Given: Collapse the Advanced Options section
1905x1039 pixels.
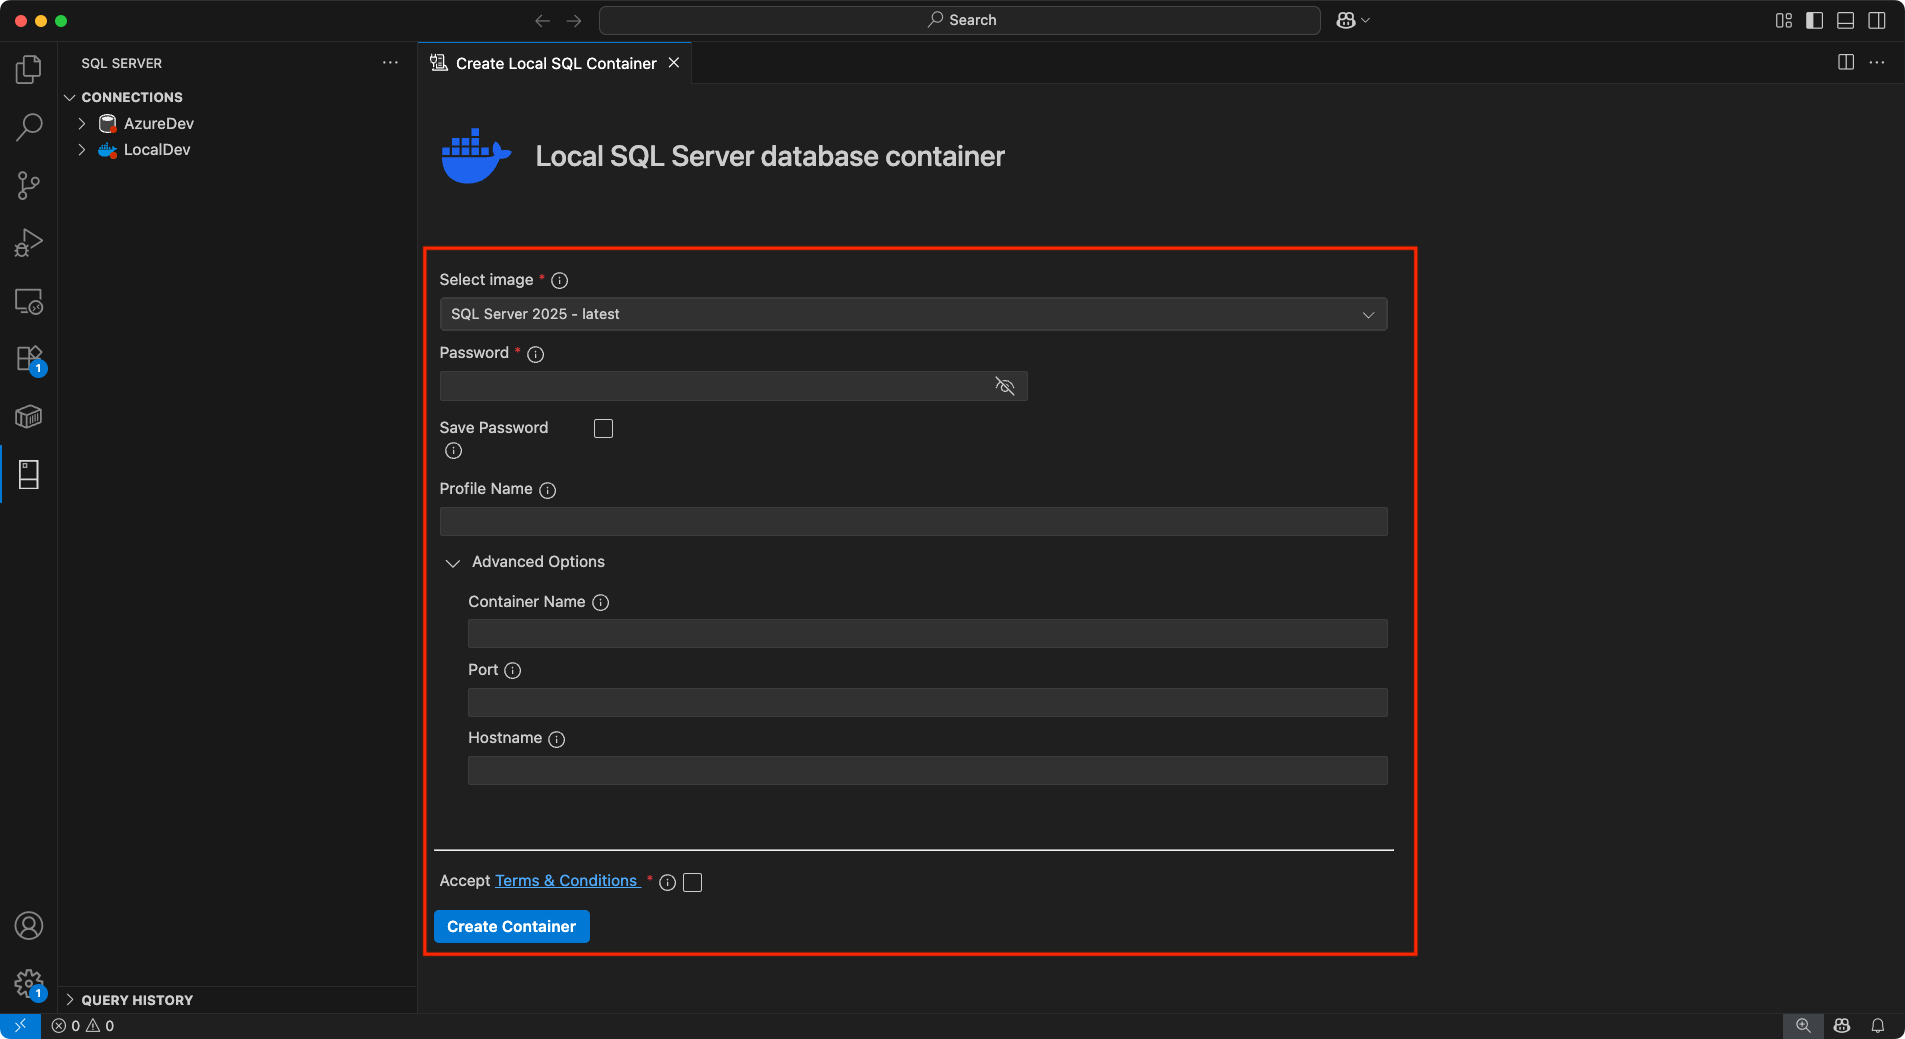Looking at the screenshot, I should tap(453, 563).
